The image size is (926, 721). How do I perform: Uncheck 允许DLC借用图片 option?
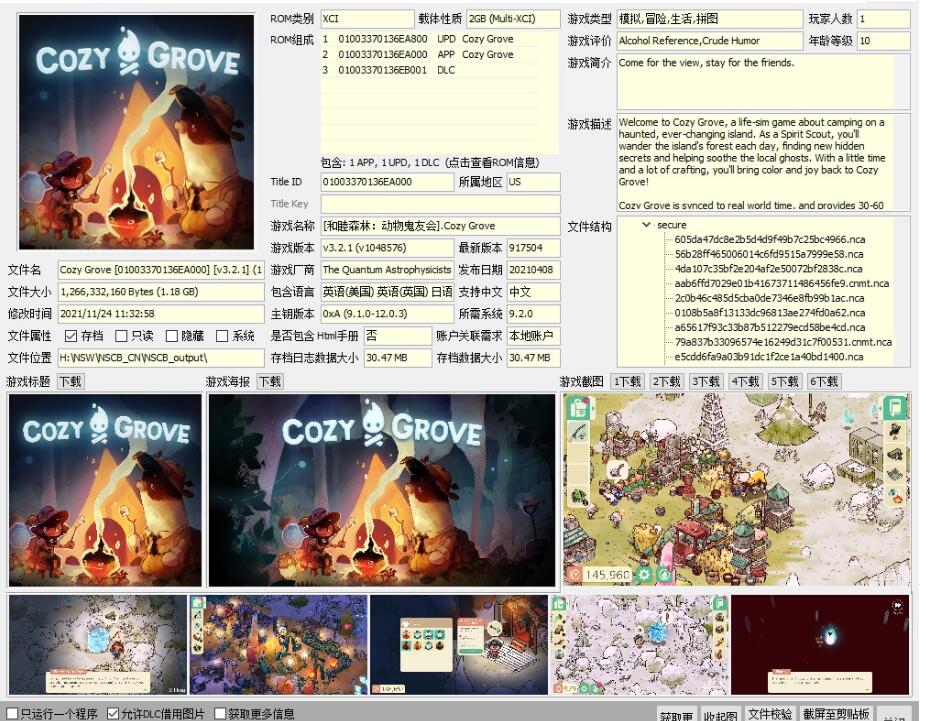tap(112, 713)
